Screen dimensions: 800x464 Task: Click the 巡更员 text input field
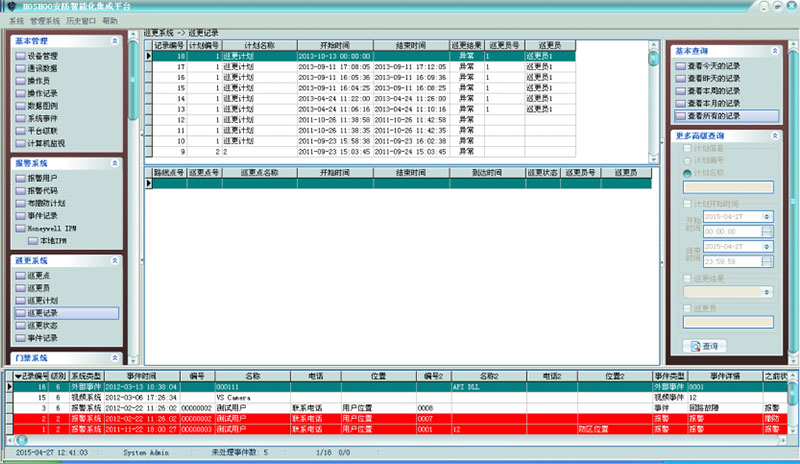coord(726,322)
